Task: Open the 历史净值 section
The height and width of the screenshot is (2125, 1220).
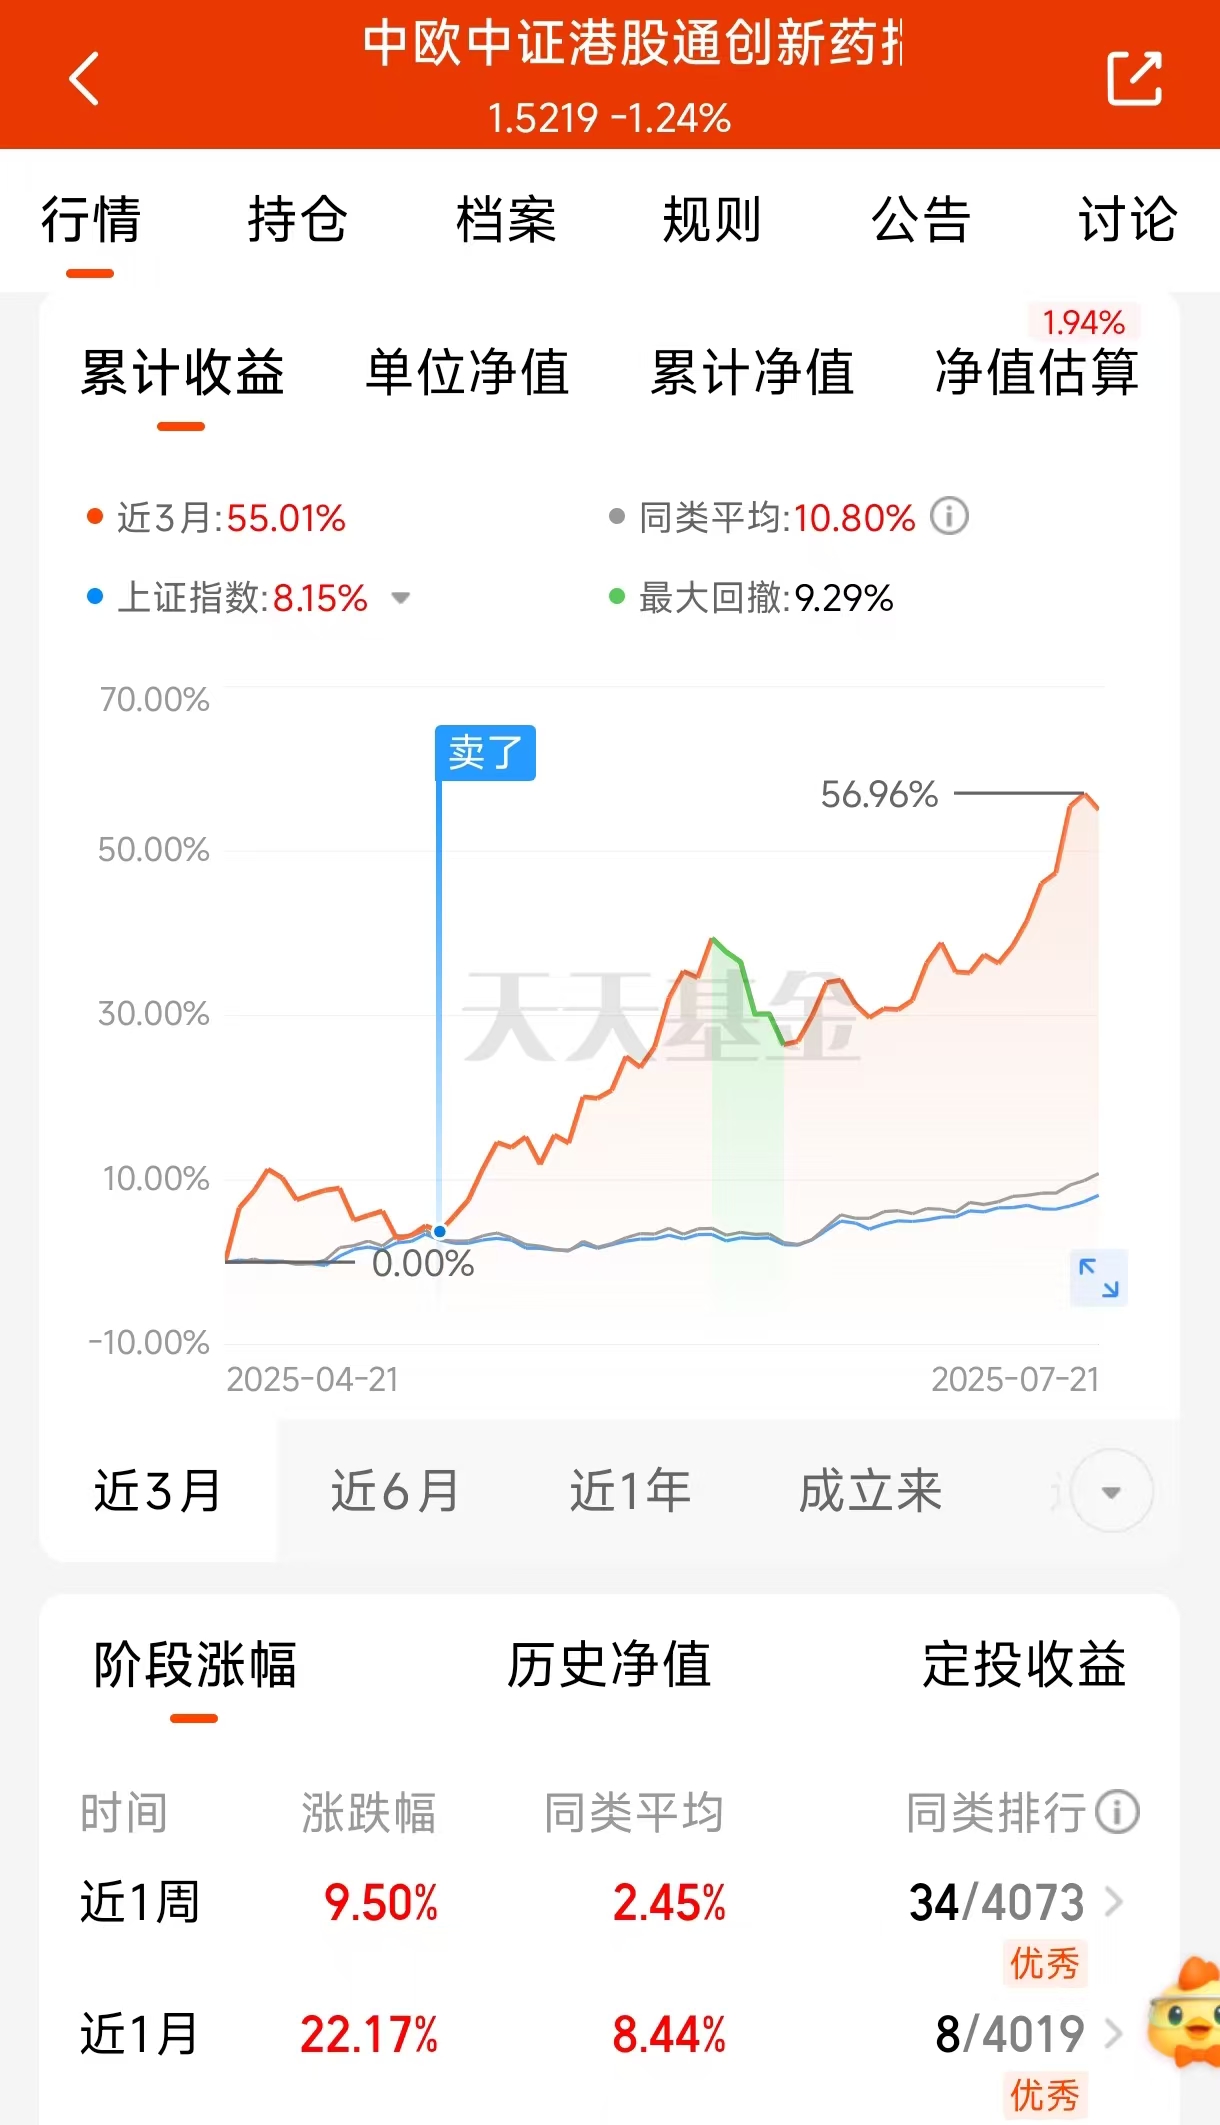Action: [x=609, y=1665]
